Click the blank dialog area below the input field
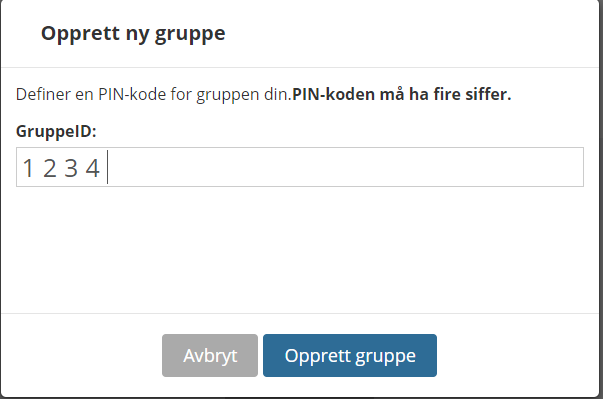 [300, 250]
